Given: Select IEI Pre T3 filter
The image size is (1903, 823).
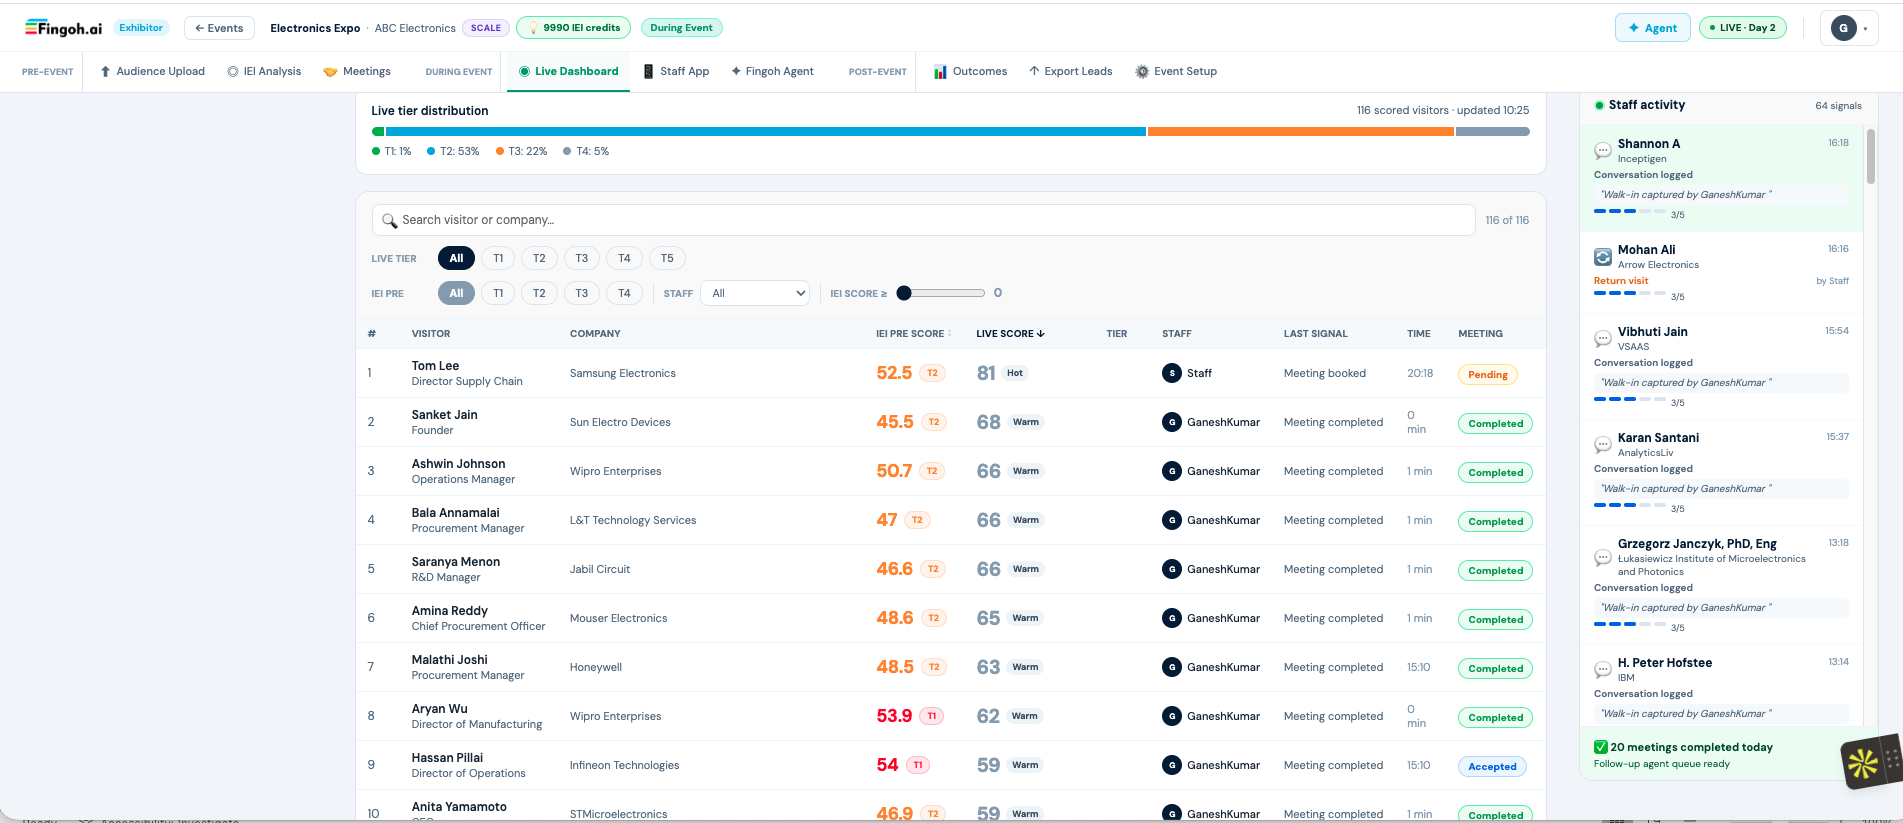Looking at the screenshot, I should click(x=582, y=293).
